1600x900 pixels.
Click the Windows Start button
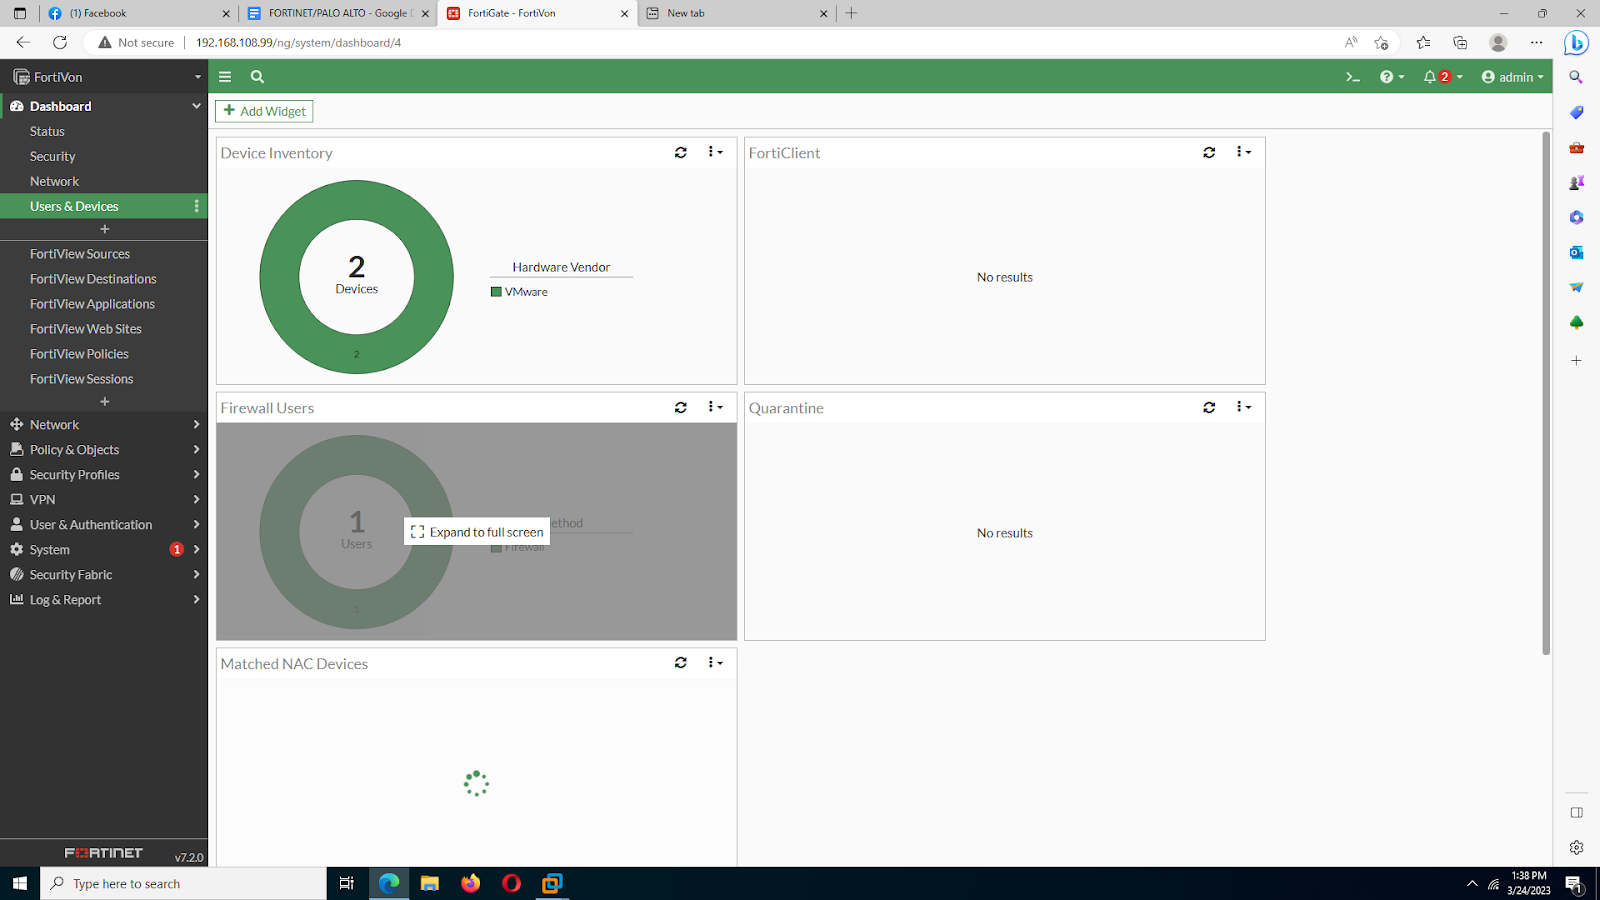[20, 883]
